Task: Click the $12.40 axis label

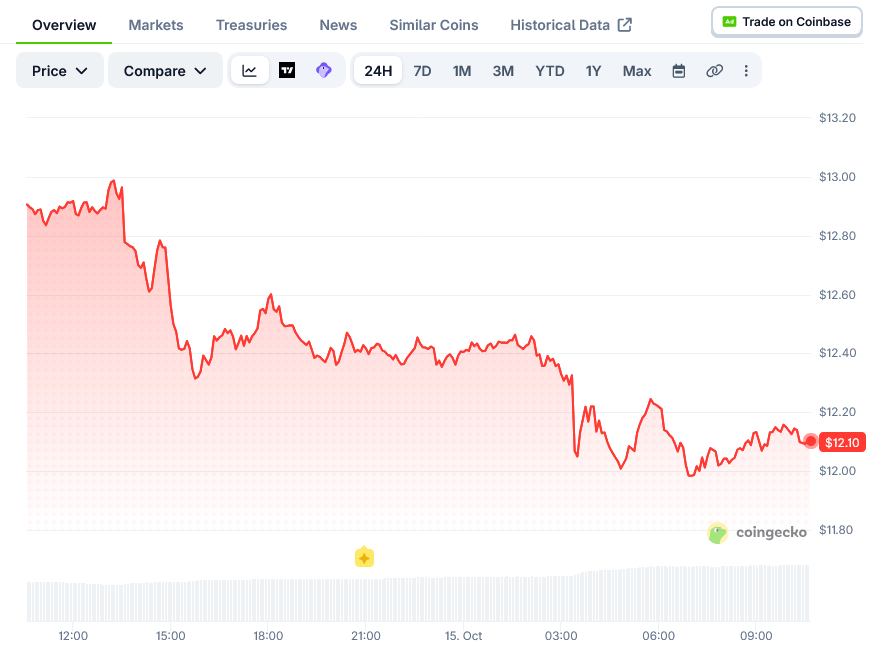Action: (837, 353)
